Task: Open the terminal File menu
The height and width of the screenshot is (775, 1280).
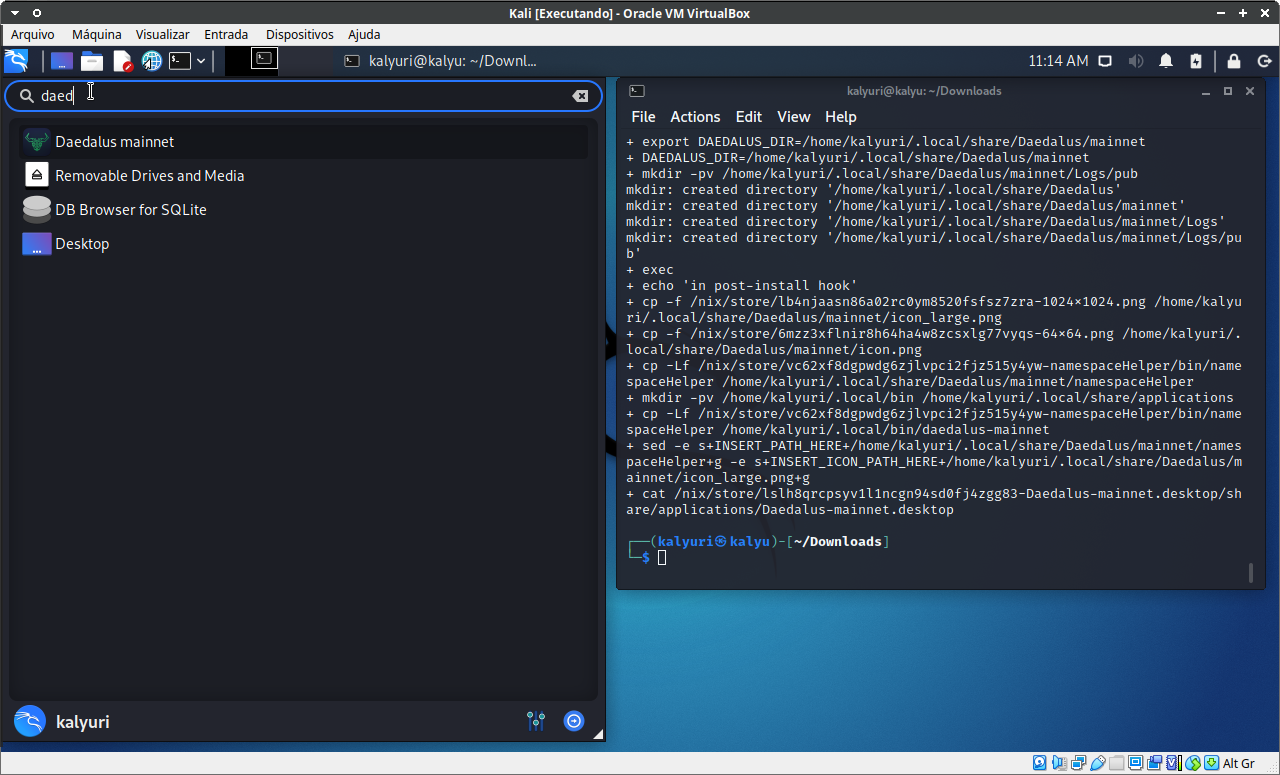Action: click(644, 117)
